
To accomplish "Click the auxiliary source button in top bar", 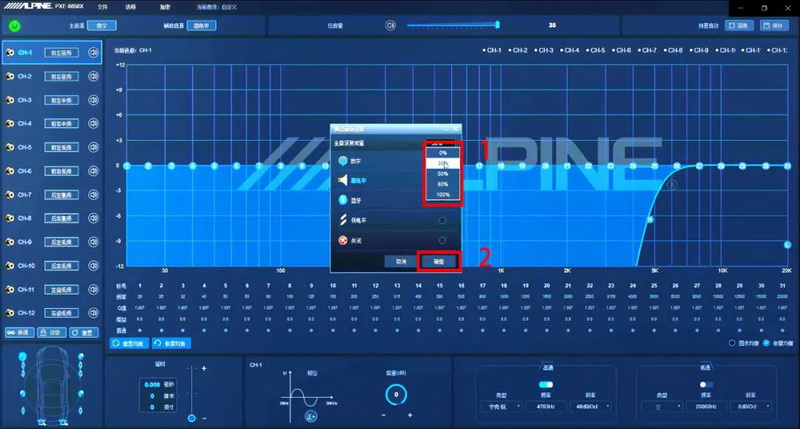I will coord(202,26).
